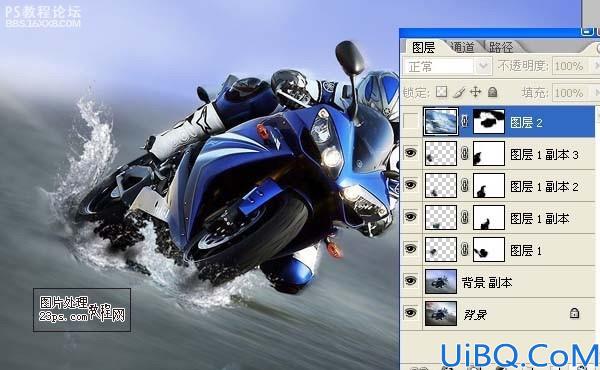The width and height of the screenshot is (600, 370).
Task: Hide 背景 layer with eye icon
Action: coord(411,313)
